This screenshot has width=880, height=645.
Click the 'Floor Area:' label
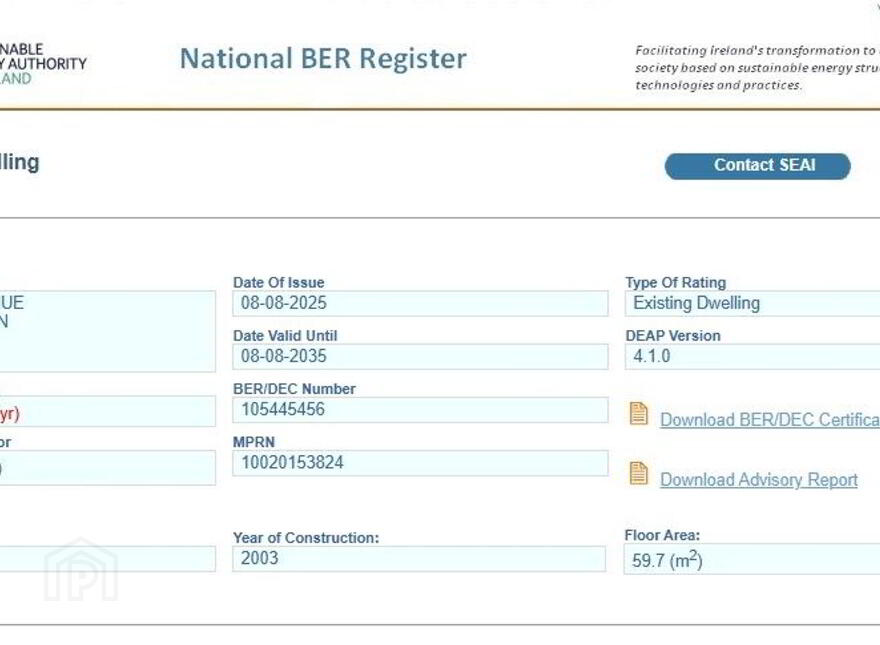[x=662, y=536]
